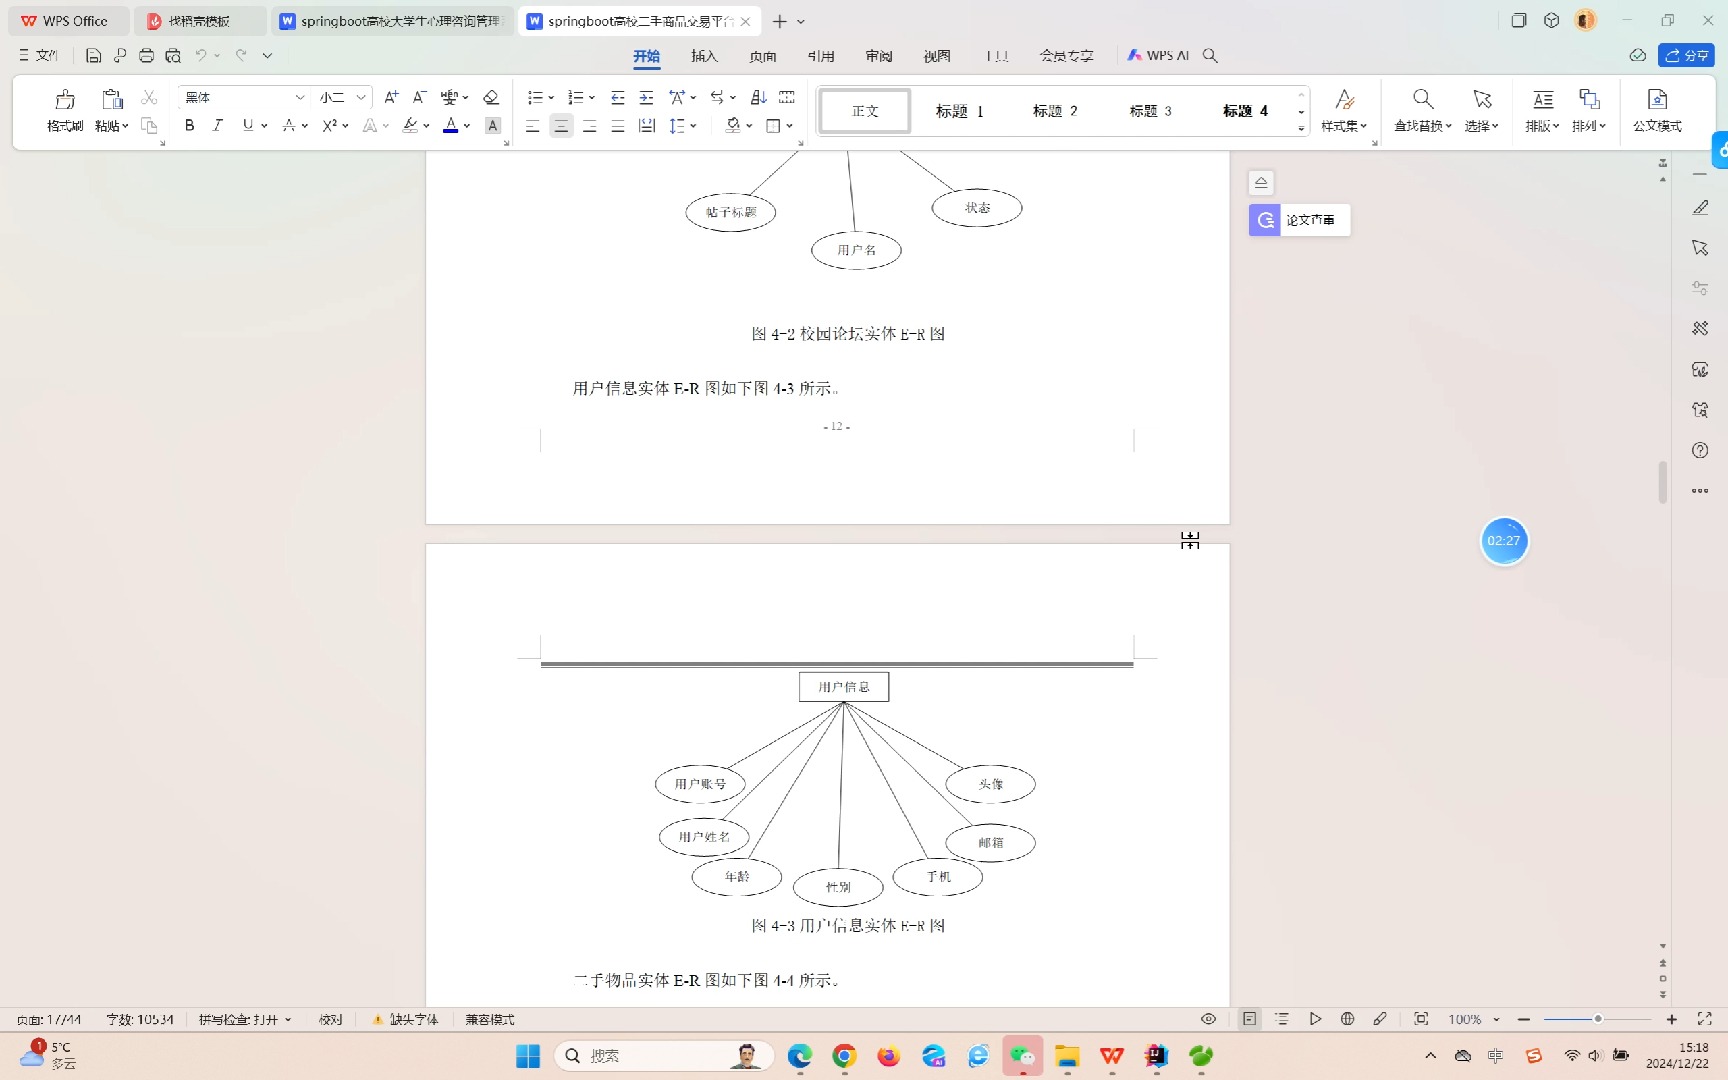
Task: Click the proofread (校对) status bar button
Action: 331,1019
